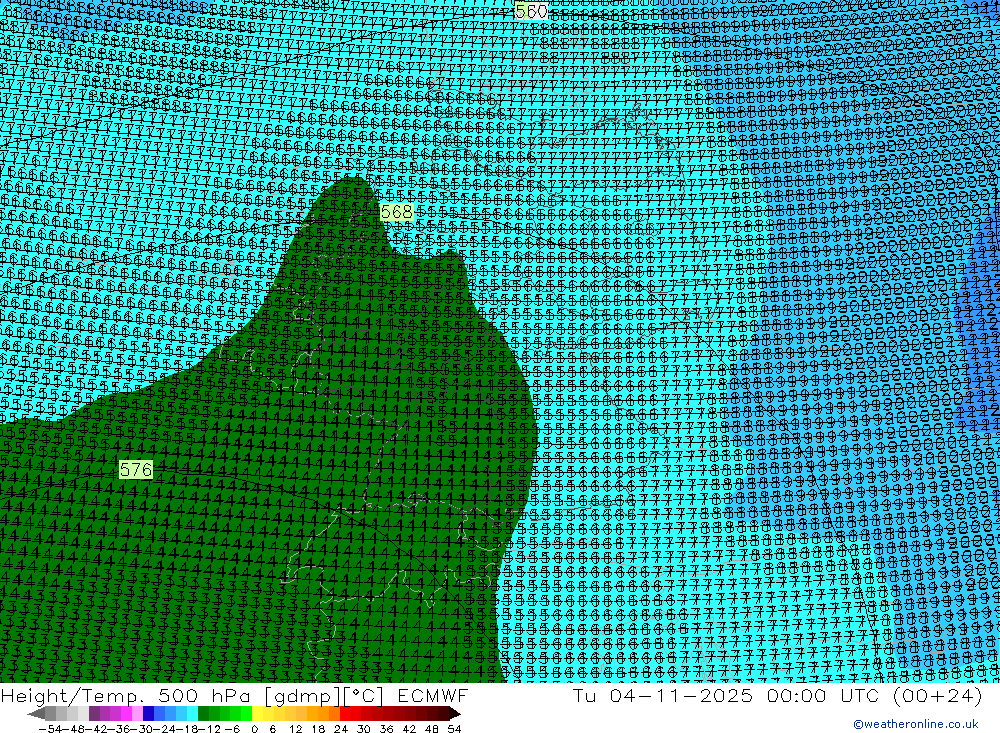The width and height of the screenshot is (1000, 733).
Task: Click the 576 contour height label
Action: [136, 470]
